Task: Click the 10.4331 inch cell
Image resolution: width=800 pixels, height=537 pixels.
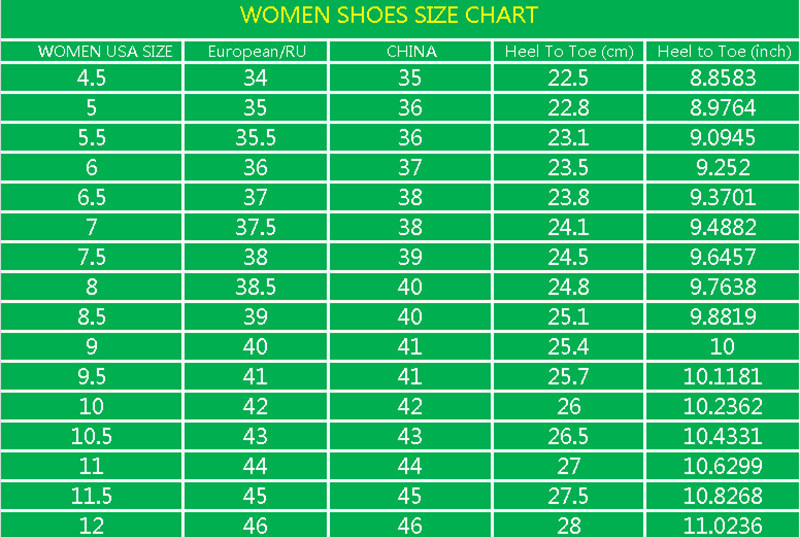Action: point(722,436)
